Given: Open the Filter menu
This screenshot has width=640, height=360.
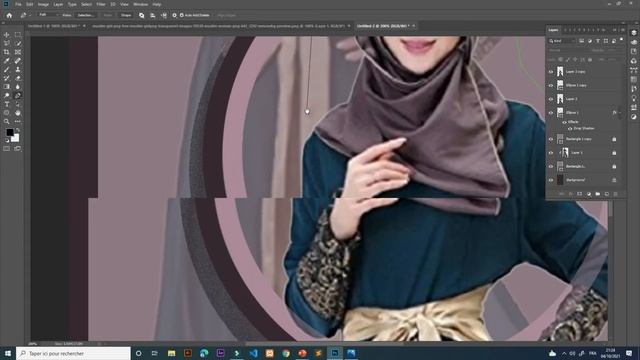Looking at the screenshot, I should (x=101, y=4).
